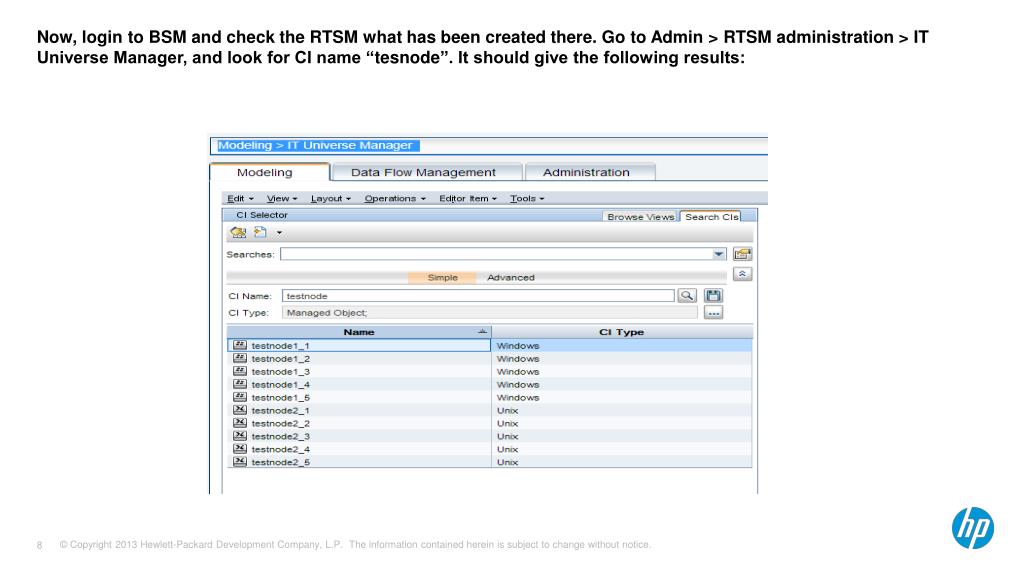Switch to Simple search mode
This screenshot has height=576, width=1024.
coord(442,277)
